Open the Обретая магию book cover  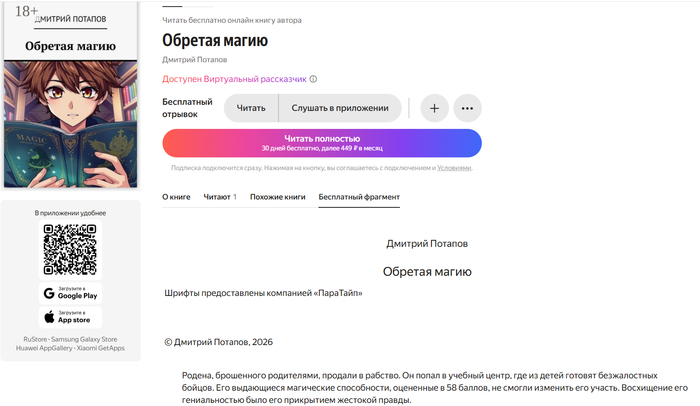click(x=71, y=95)
